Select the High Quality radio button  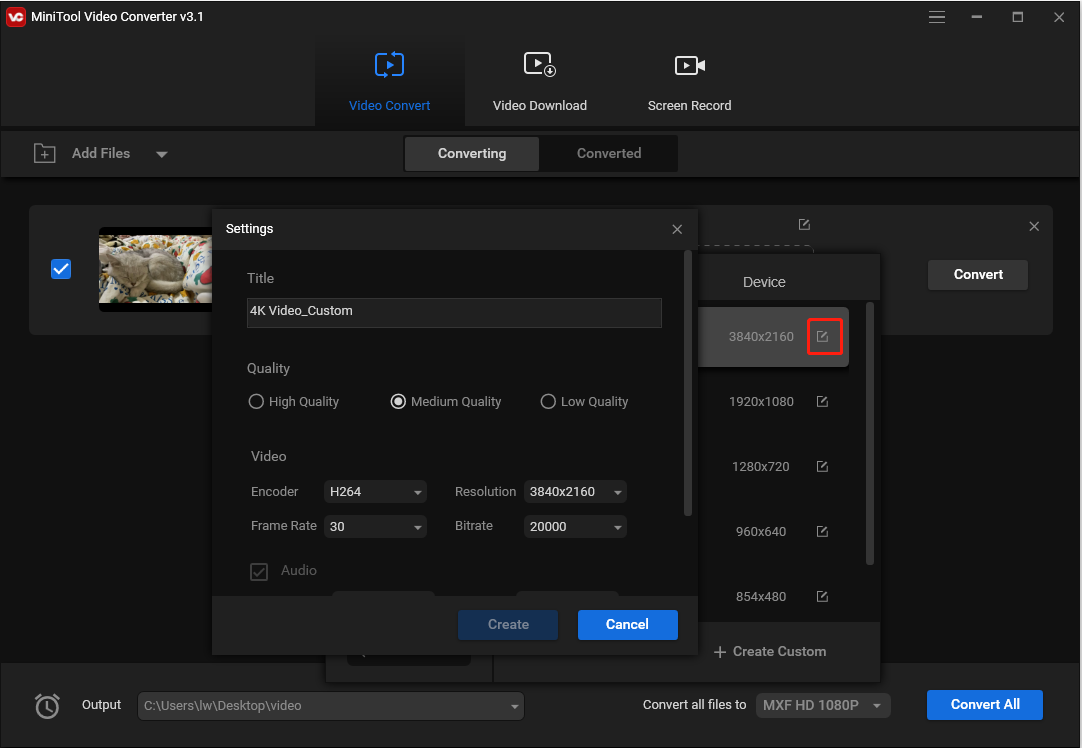[256, 401]
